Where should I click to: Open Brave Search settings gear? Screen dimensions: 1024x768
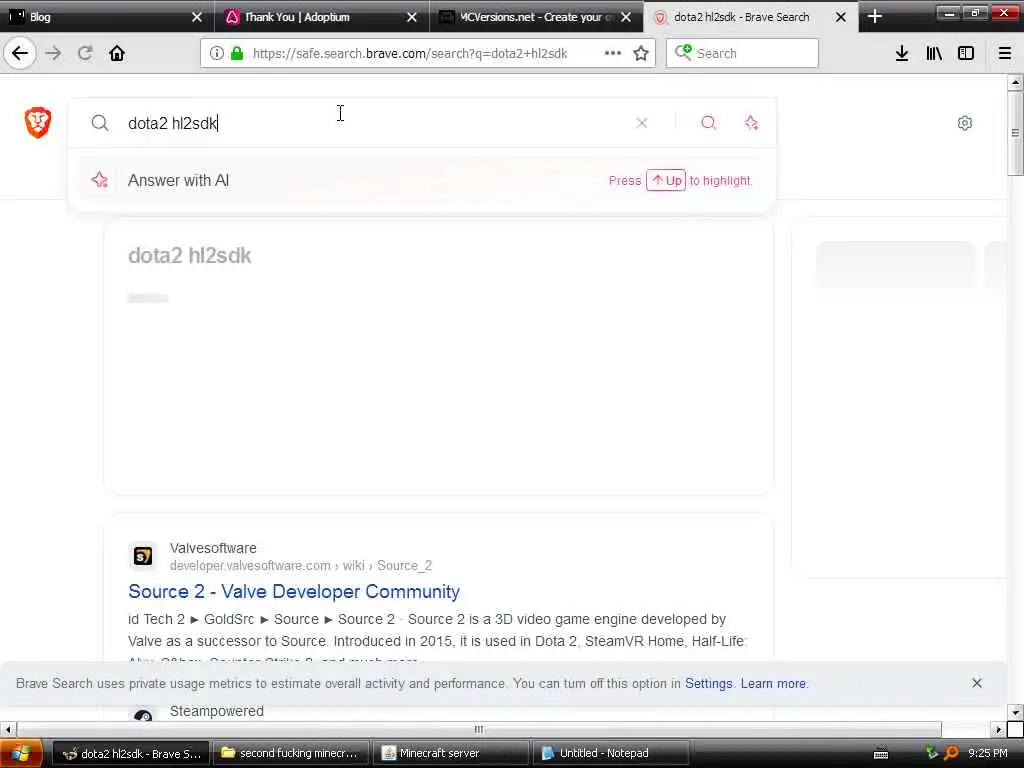[965, 123]
